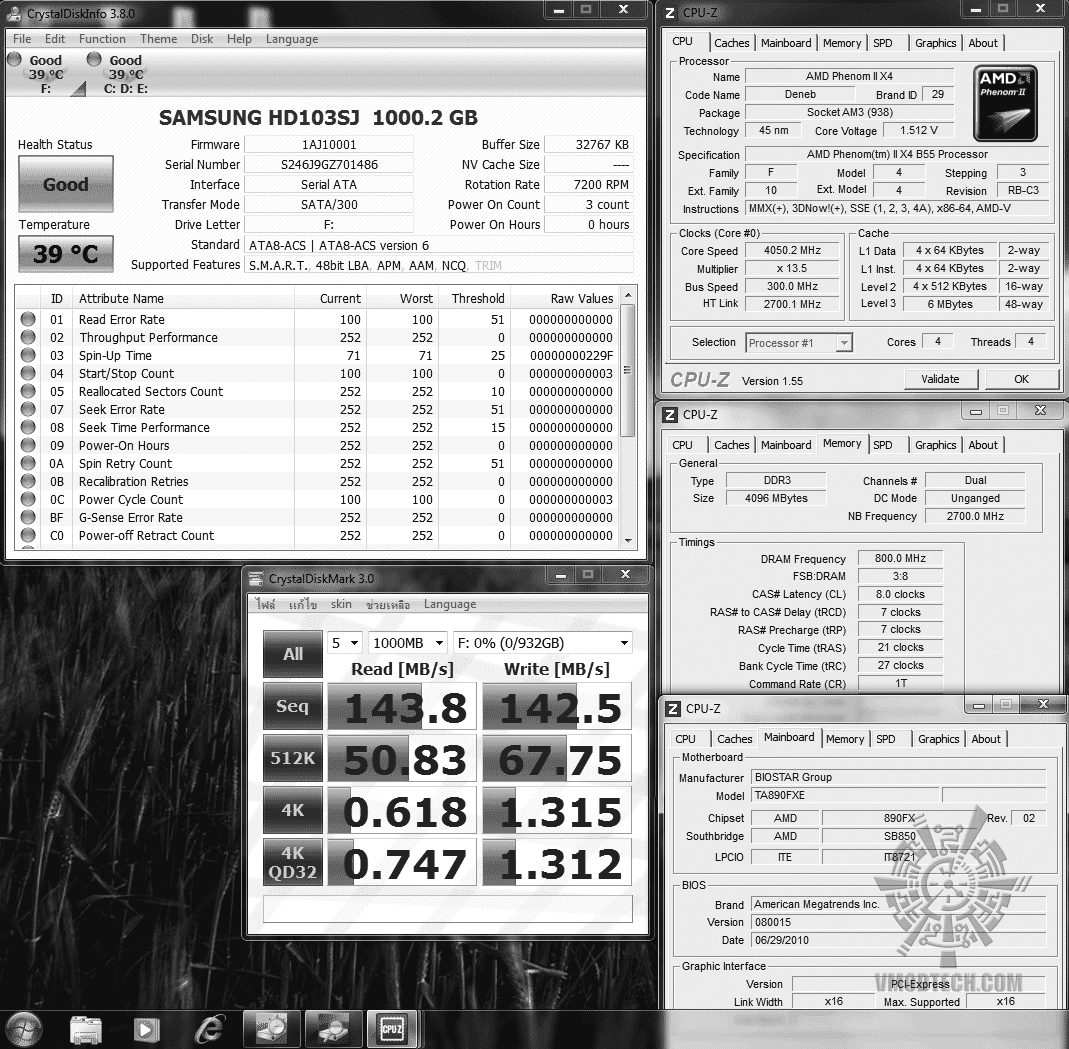1069x1049 pixels.
Task: Click the Core Speed value 4050.2 MHz
Action: pyautogui.click(x=792, y=250)
